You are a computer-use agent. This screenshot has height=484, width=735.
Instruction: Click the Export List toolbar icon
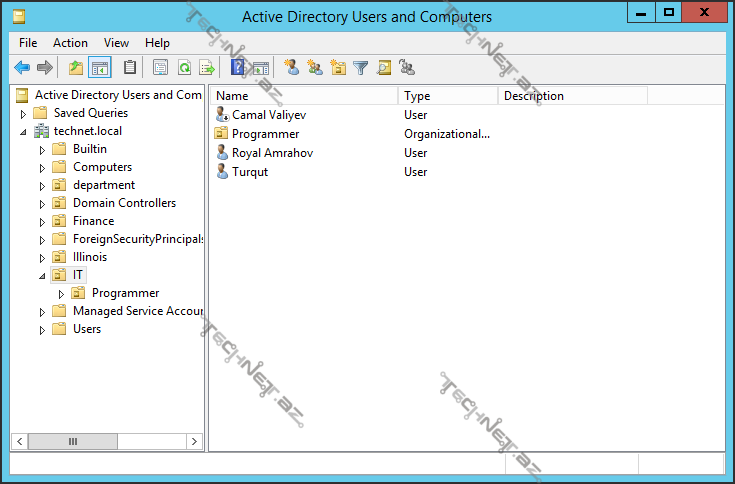point(207,68)
